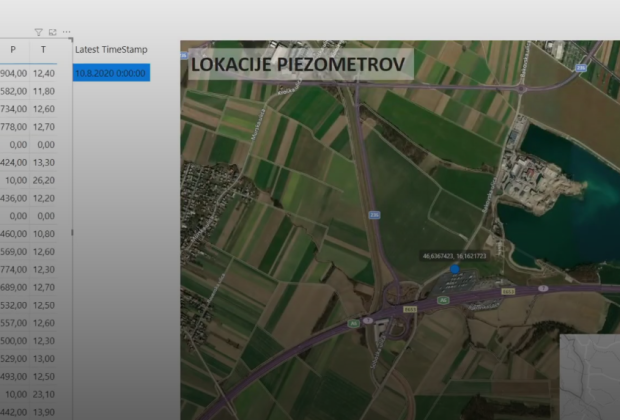Sort the table by the P column header
This screenshot has width=620, height=420.
13,49
